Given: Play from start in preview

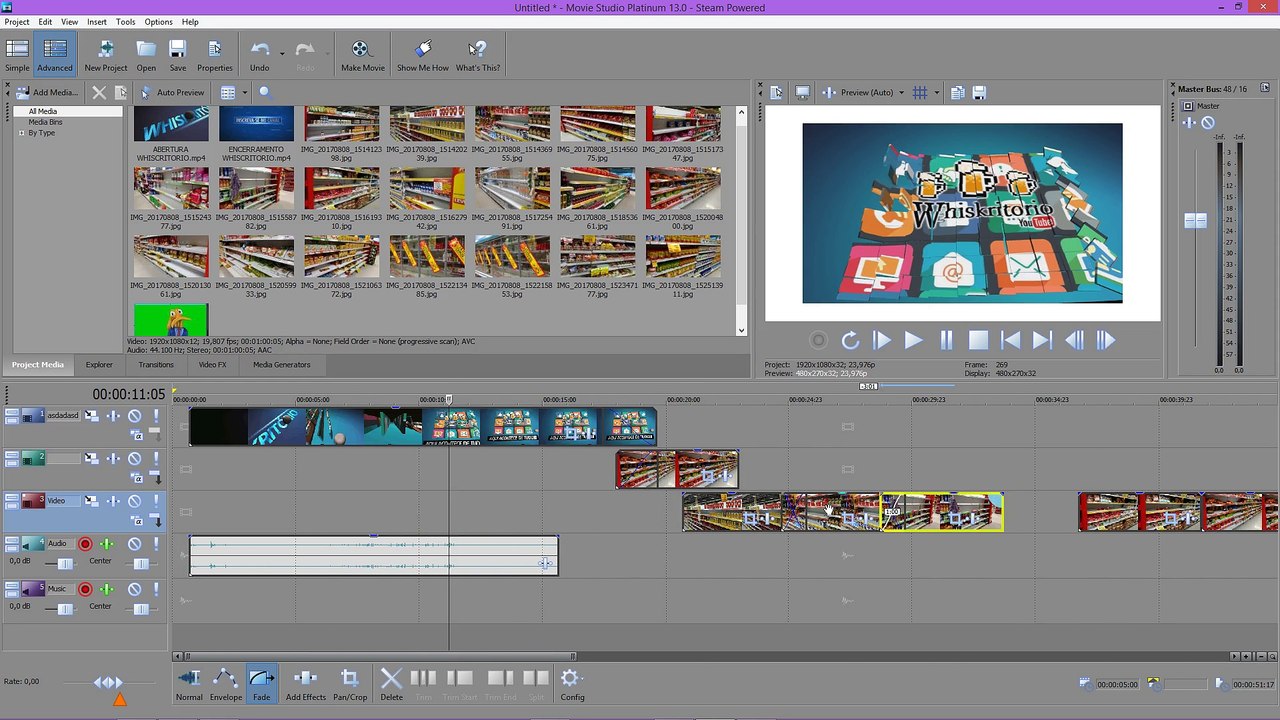Looking at the screenshot, I should [x=881, y=341].
